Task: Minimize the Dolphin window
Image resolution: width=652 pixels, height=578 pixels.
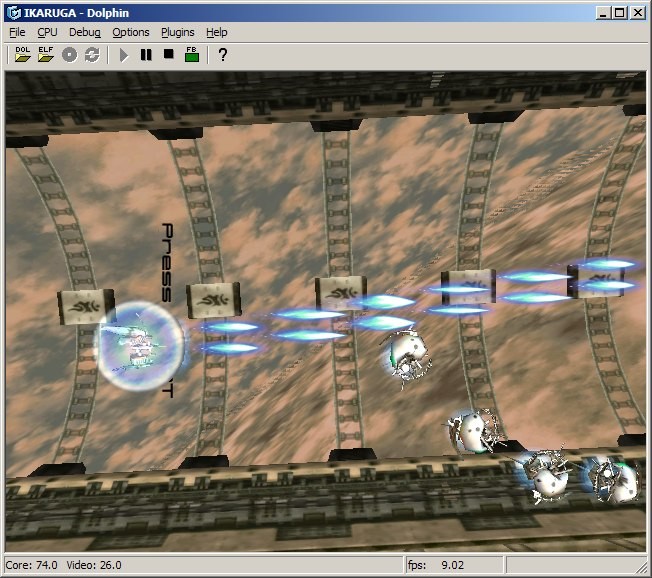Action: [x=603, y=13]
